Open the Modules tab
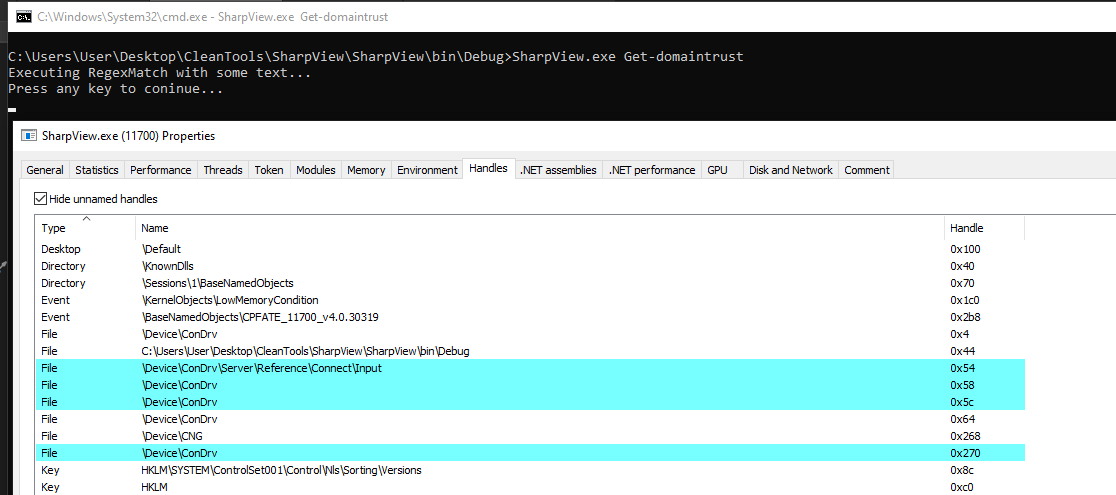Image resolution: width=1116 pixels, height=495 pixels. [x=316, y=170]
